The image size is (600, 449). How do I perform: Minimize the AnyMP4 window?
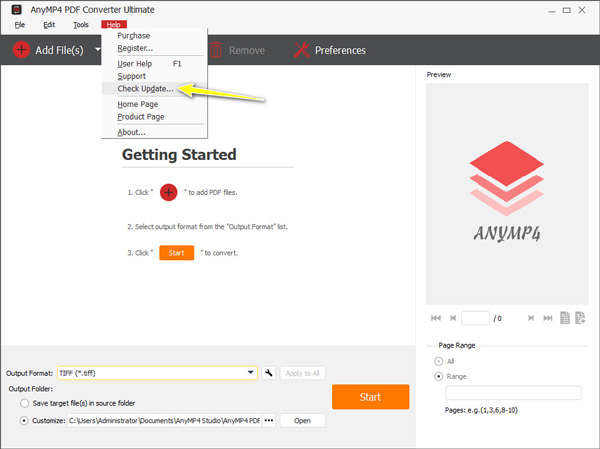pos(551,11)
